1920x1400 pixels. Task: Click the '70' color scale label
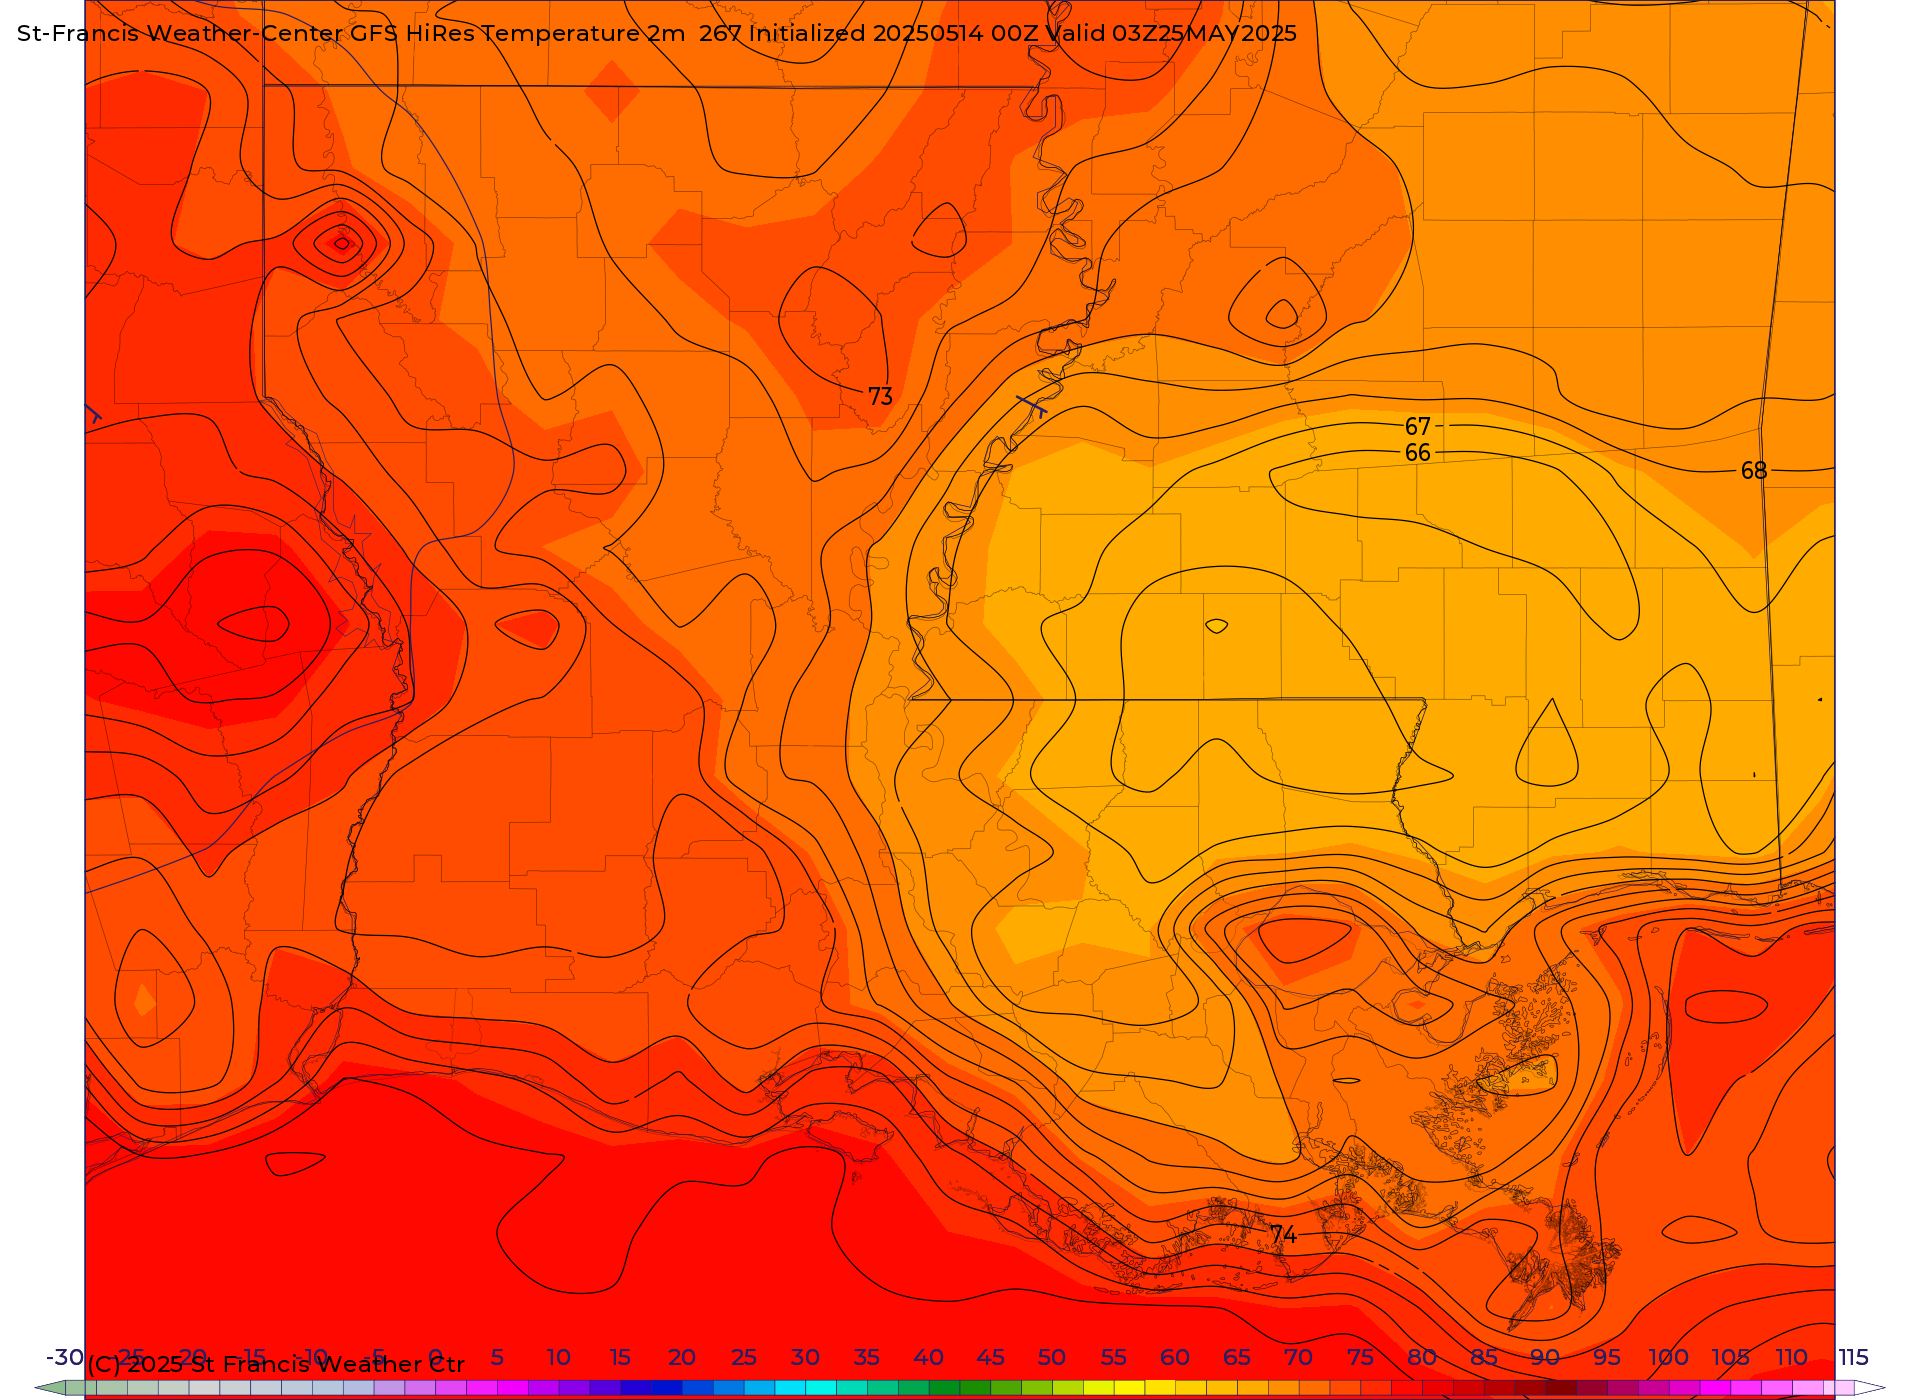point(1298,1357)
